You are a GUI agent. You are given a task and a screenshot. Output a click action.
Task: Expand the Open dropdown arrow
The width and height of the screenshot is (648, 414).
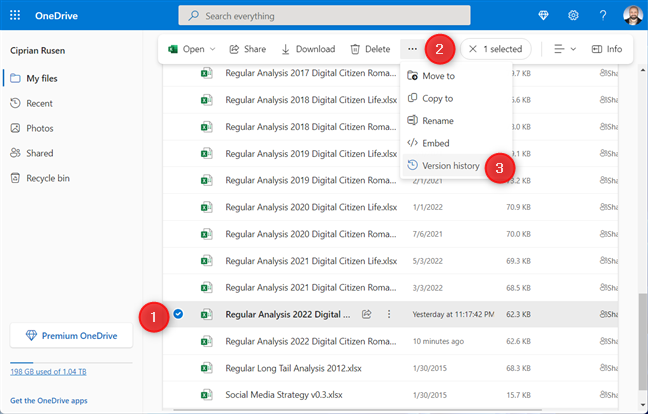pyautogui.click(x=212, y=49)
